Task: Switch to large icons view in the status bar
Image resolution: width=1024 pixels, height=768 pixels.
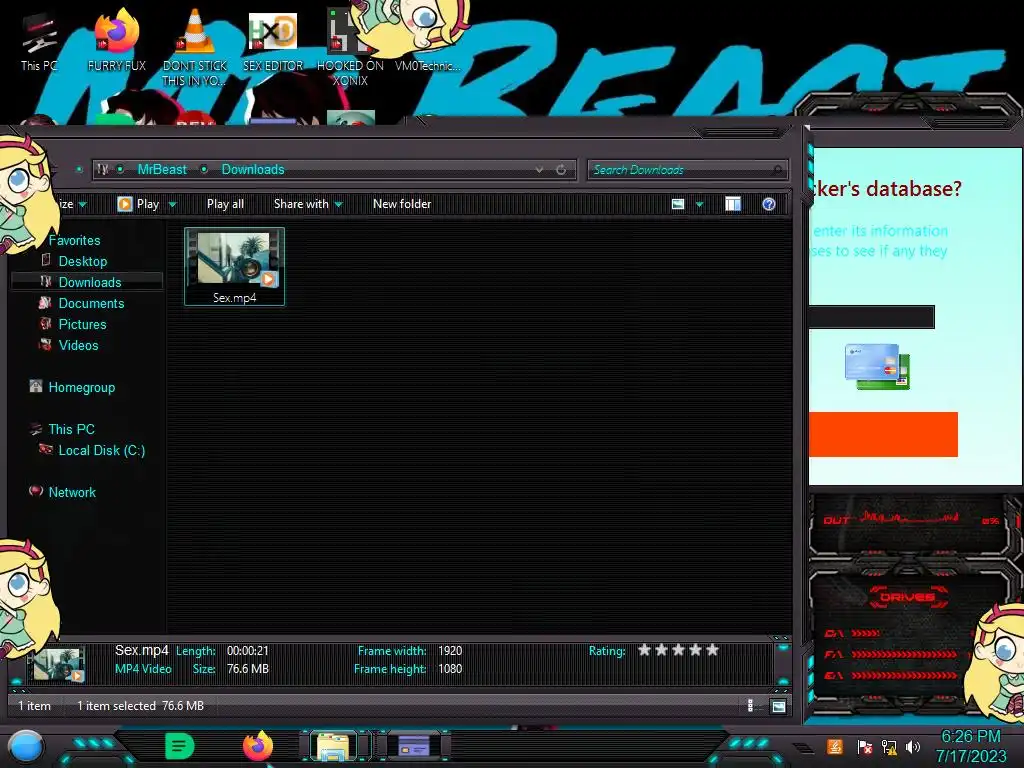Action: point(778,706)
